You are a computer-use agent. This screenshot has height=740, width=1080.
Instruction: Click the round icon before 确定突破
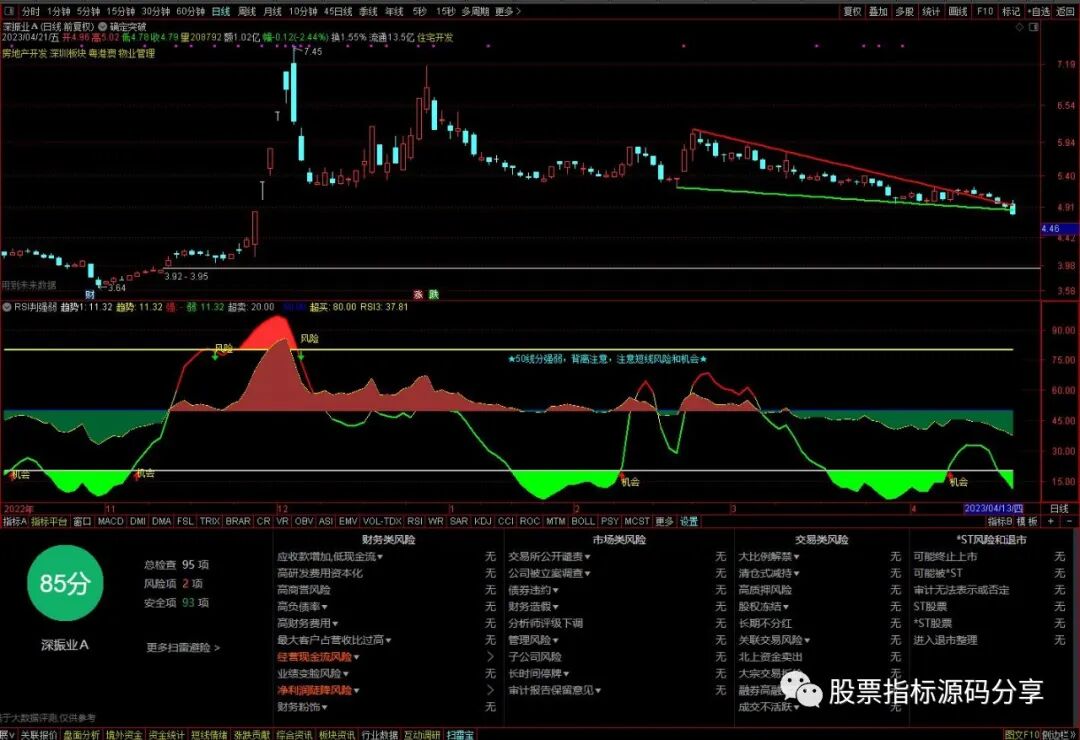(102, 26)
